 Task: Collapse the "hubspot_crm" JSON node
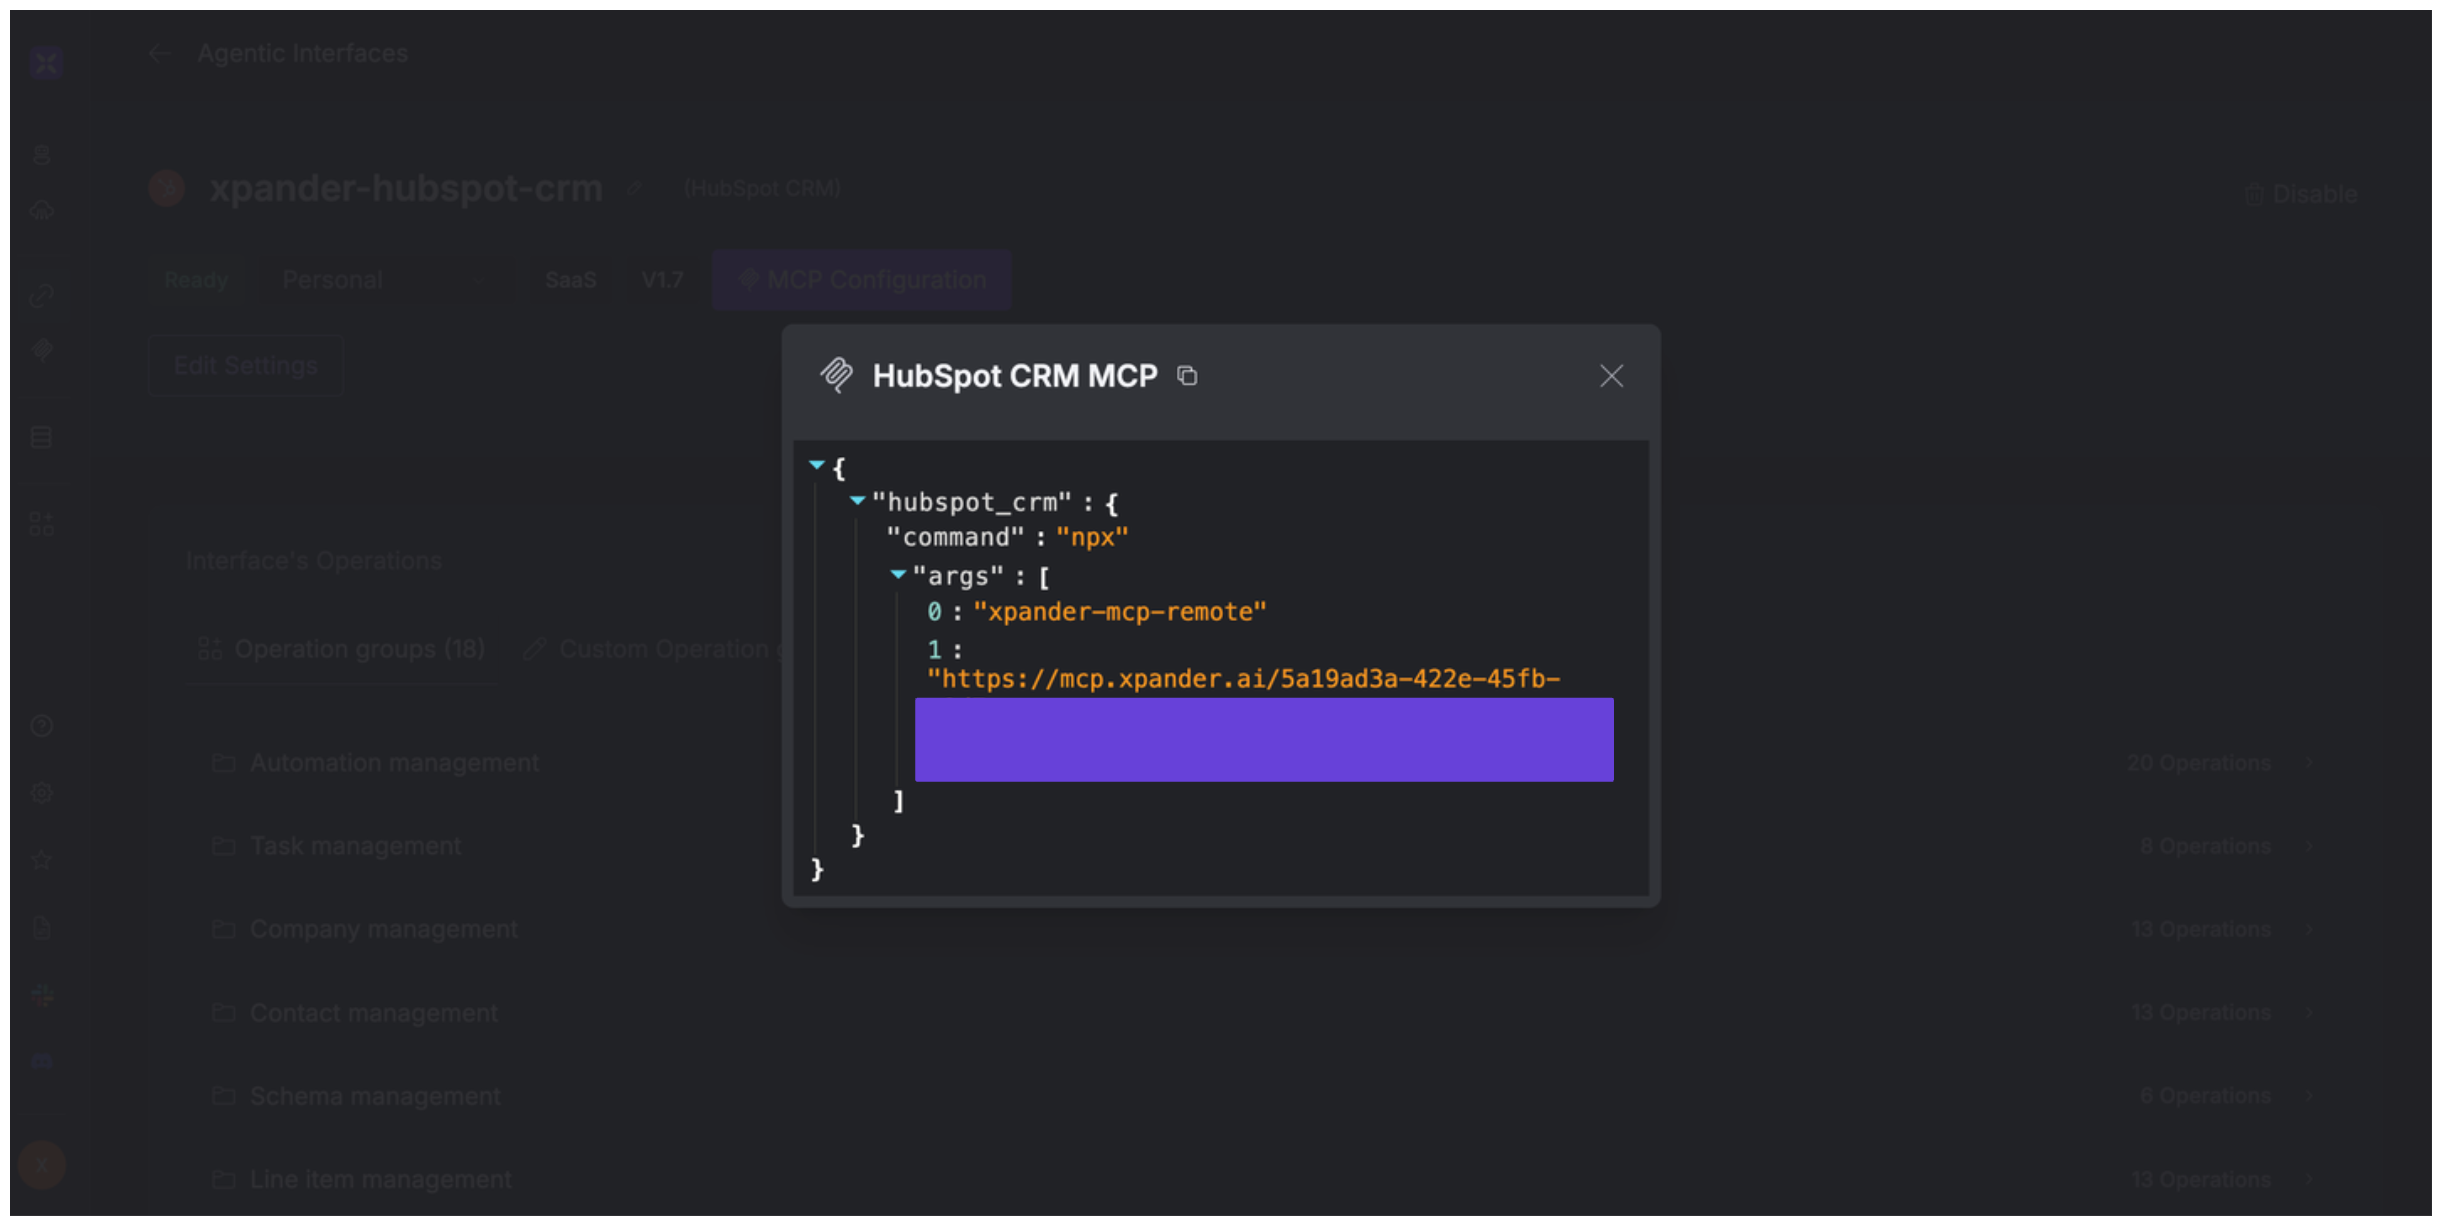pos(857,500)
